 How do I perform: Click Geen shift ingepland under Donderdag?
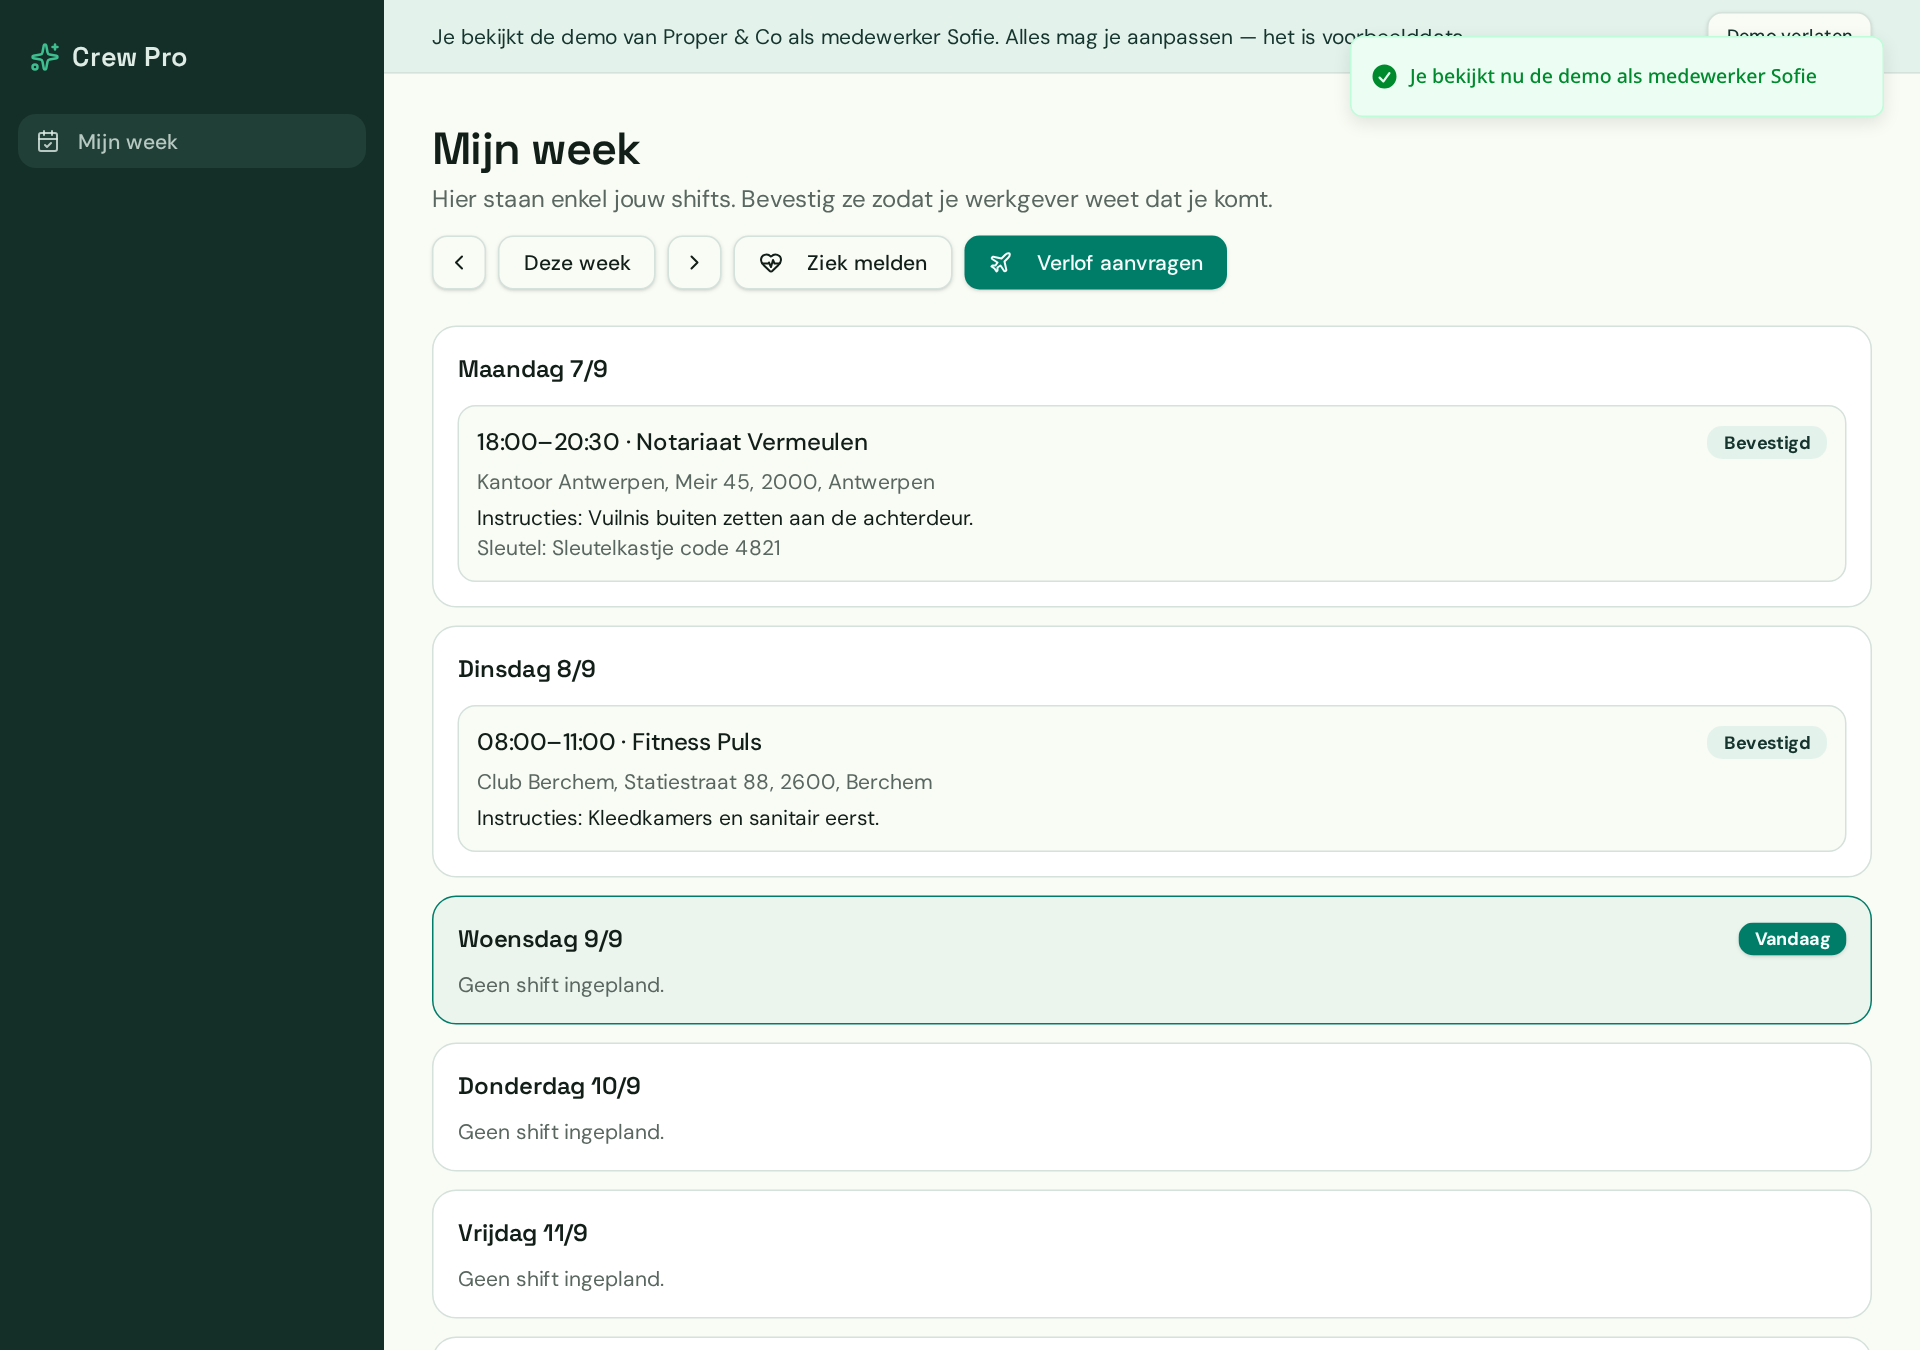pyautogui.click(x=561, y=1132)
